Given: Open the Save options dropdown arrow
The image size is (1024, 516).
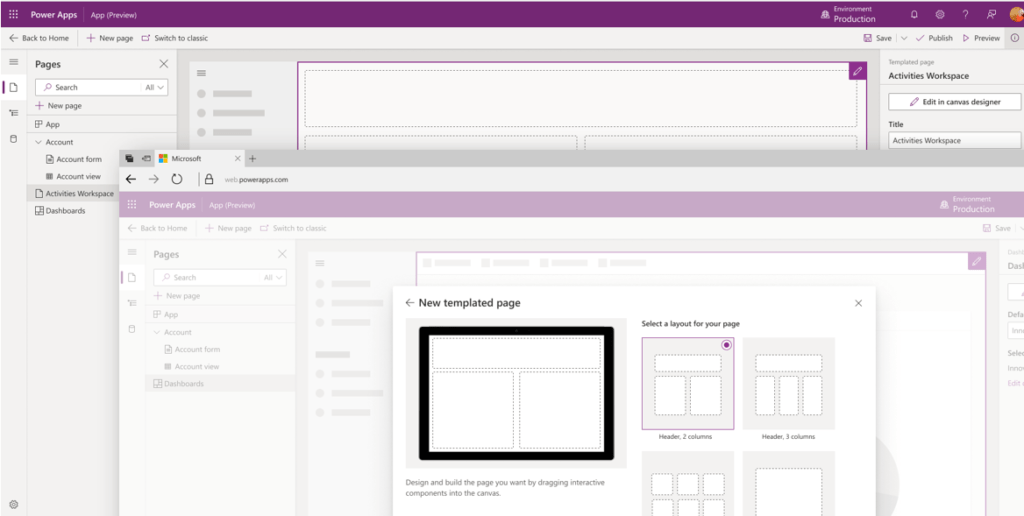Looking at the screenshot, I should pos(904,38).
